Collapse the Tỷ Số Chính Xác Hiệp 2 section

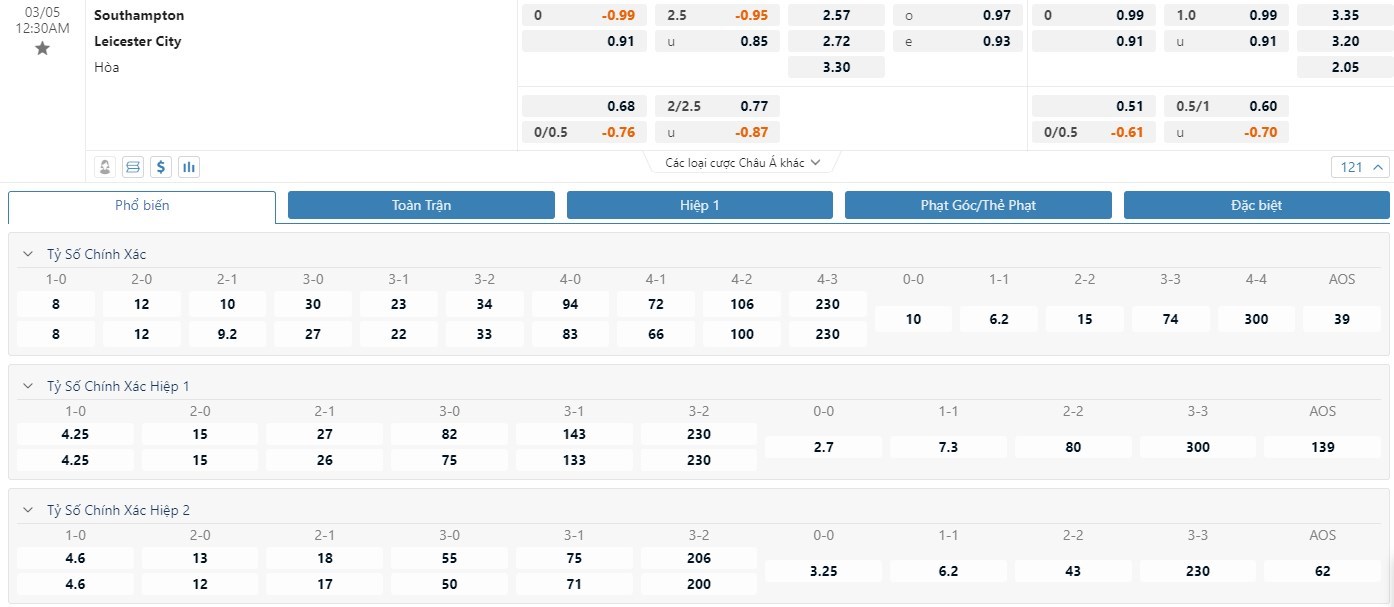pyautogui.click(x=28, y=510)
